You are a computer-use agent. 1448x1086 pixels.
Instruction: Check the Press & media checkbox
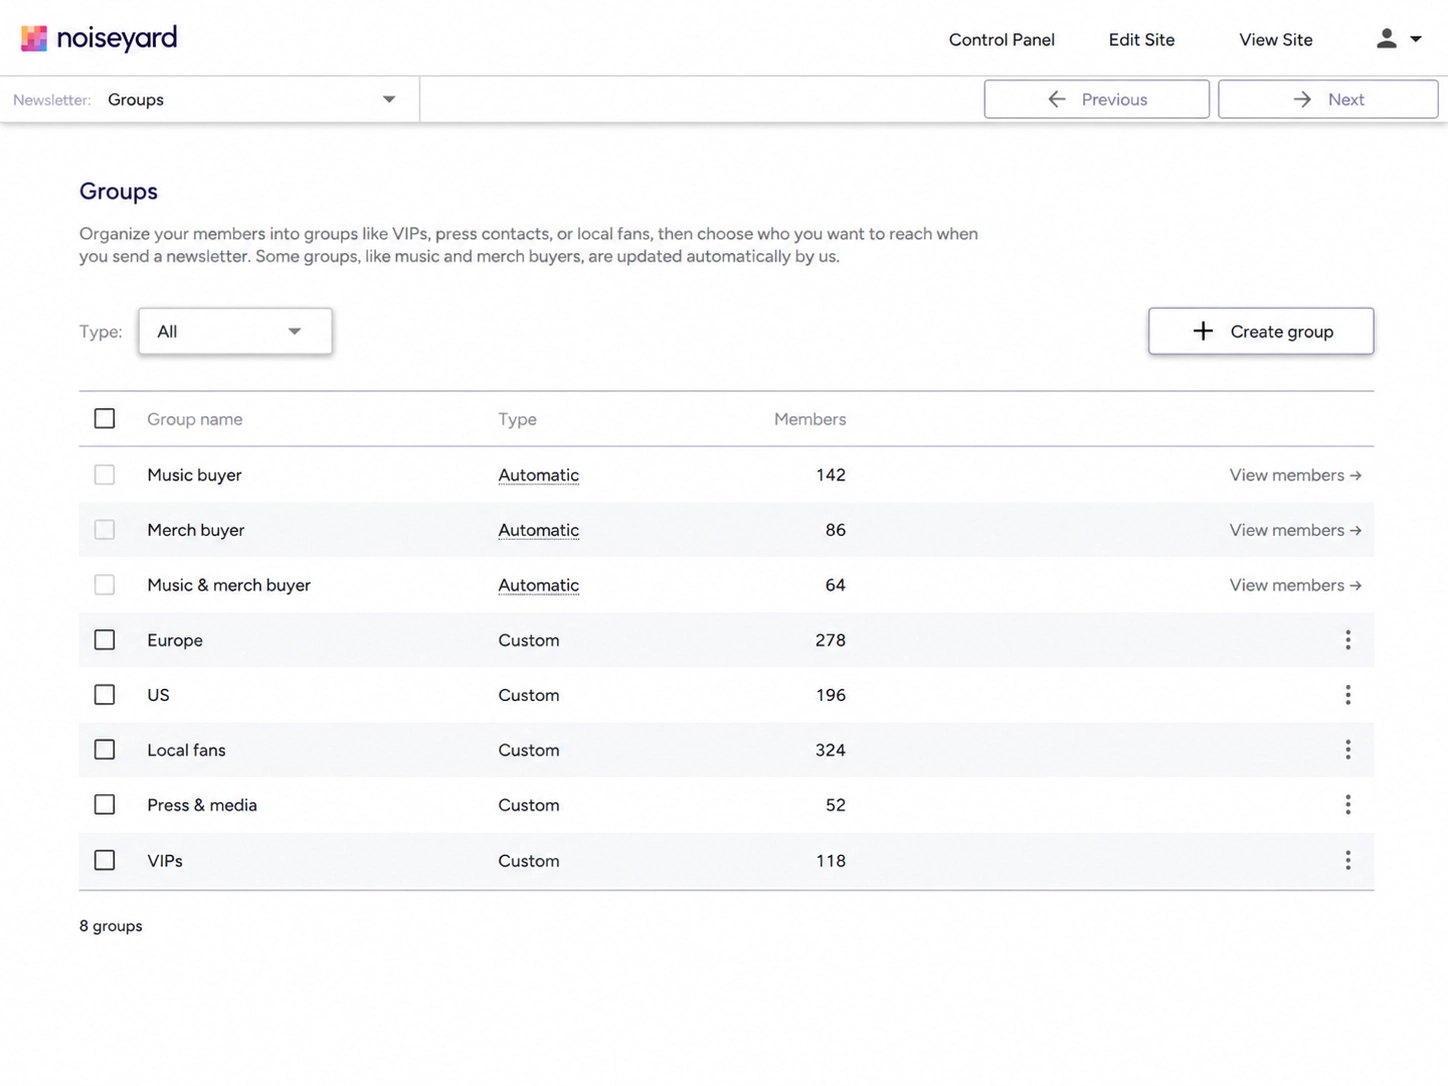pyautogui.click(x=104, y=805)
